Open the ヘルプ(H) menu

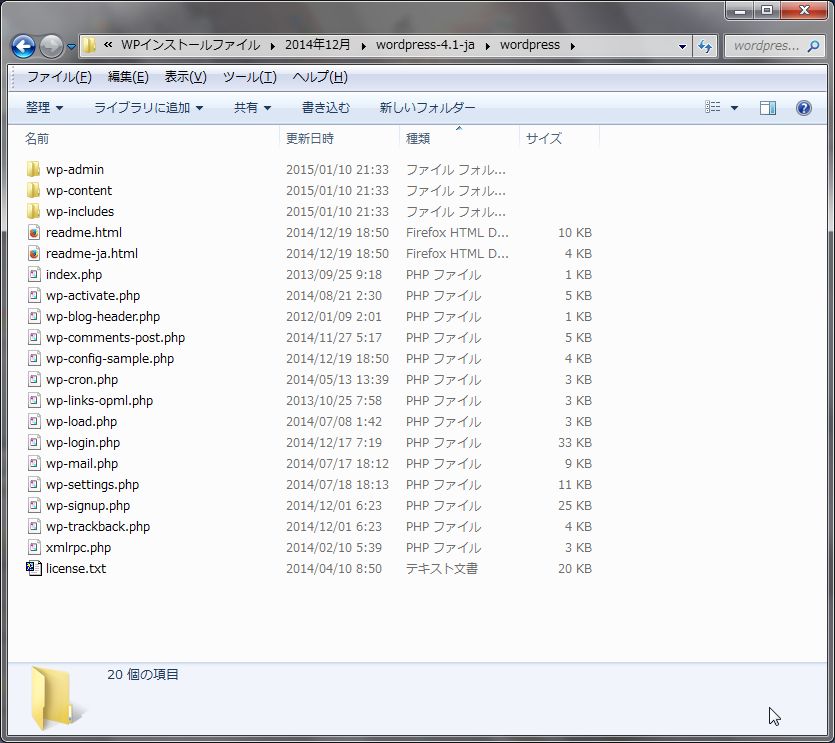[x=320, y=77]
